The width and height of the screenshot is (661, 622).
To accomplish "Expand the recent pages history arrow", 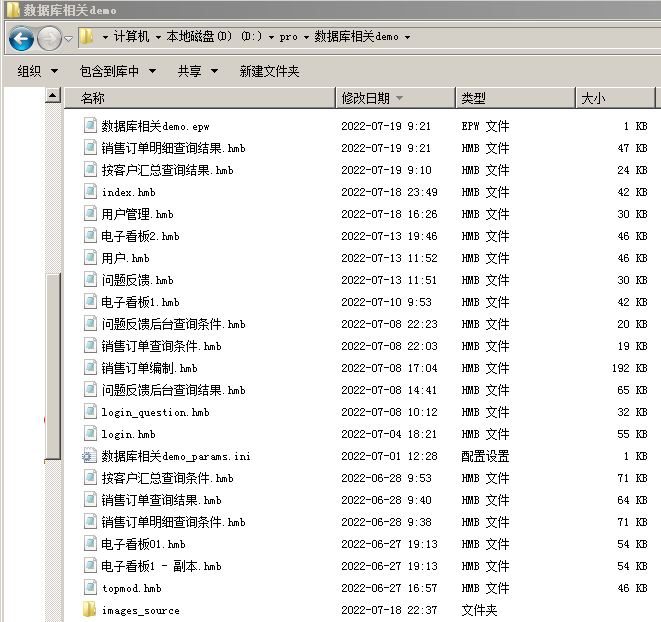I will [x=68, y=38].
